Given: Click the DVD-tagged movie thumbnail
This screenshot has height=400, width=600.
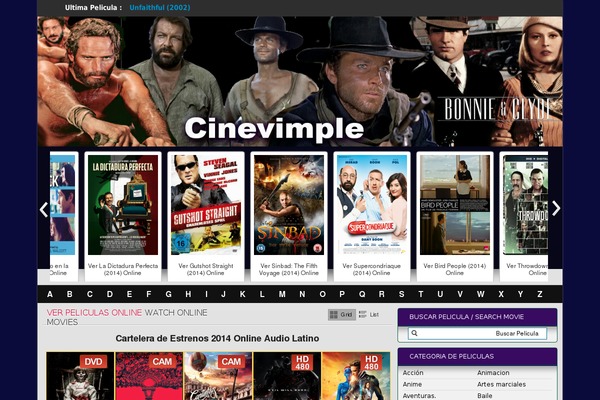Looking at the screenshot, I should coord(80,376).
